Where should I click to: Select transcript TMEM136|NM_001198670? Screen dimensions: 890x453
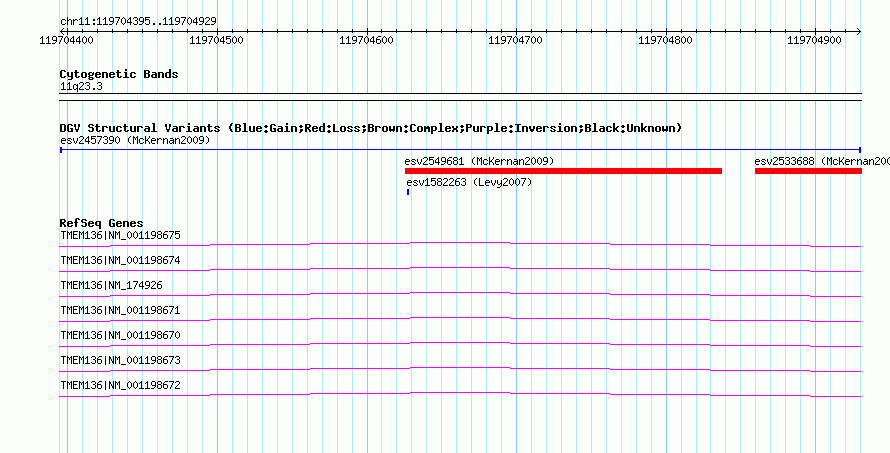[x=120, y=335]
